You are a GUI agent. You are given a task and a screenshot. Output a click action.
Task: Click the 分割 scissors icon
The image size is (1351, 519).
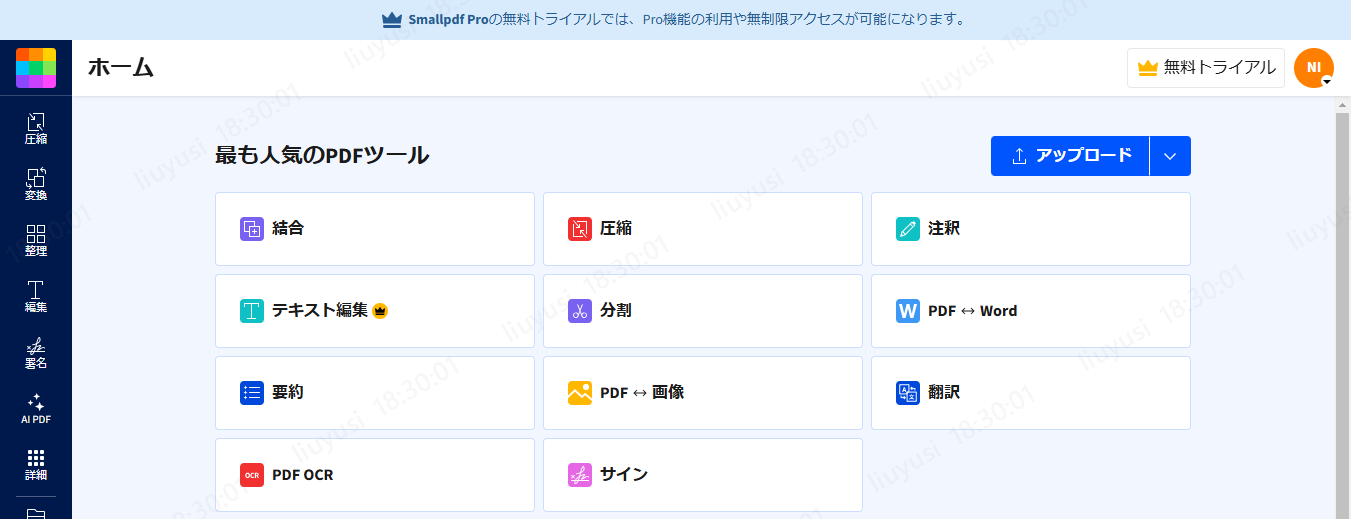[x=580, y=311]
